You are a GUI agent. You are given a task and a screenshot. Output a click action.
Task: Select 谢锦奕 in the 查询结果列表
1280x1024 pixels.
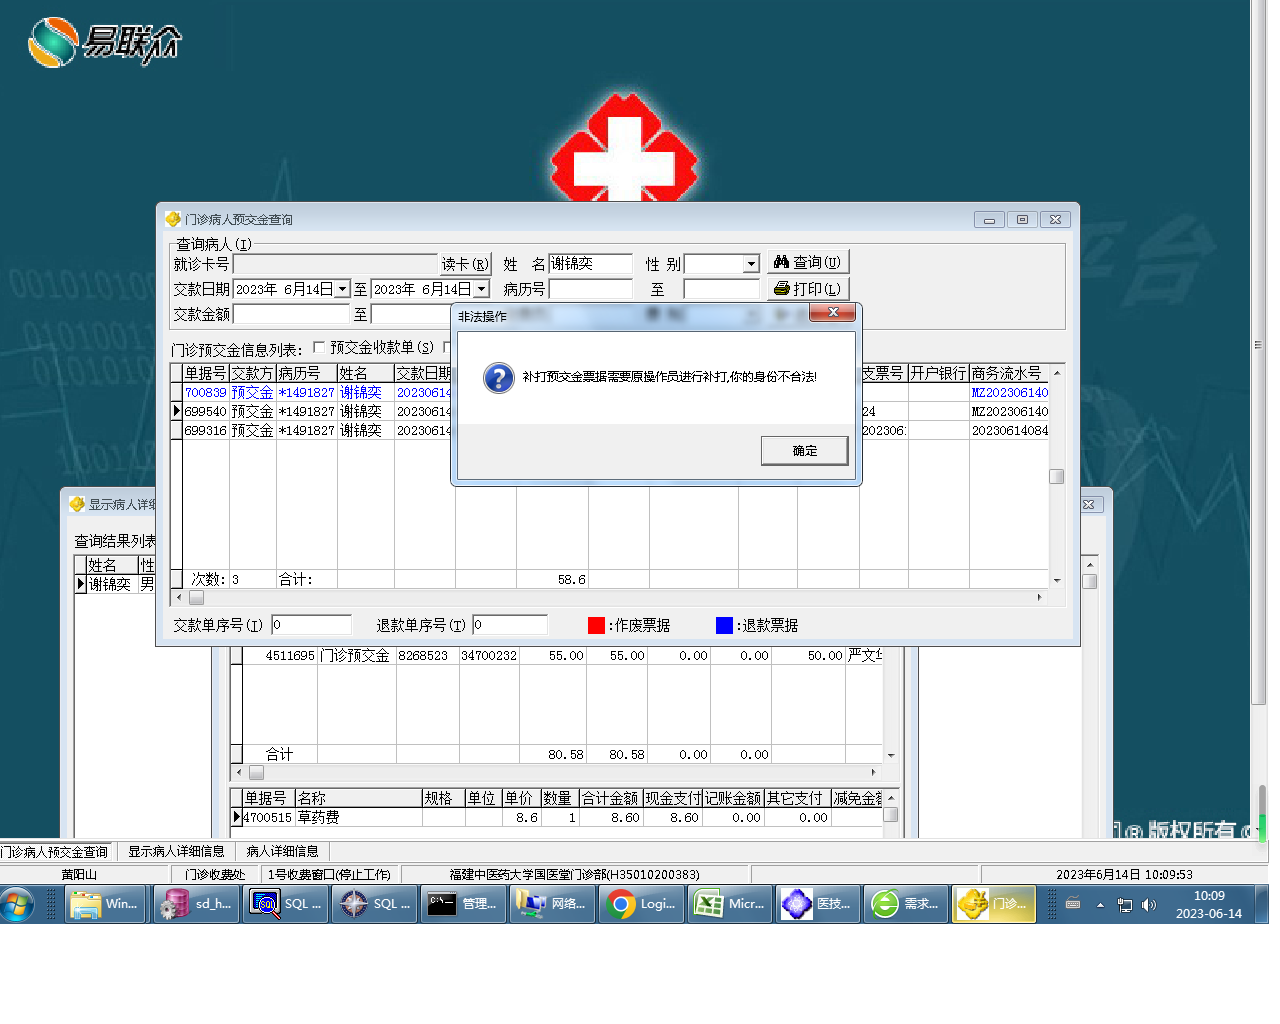click(x=110, y=584)
